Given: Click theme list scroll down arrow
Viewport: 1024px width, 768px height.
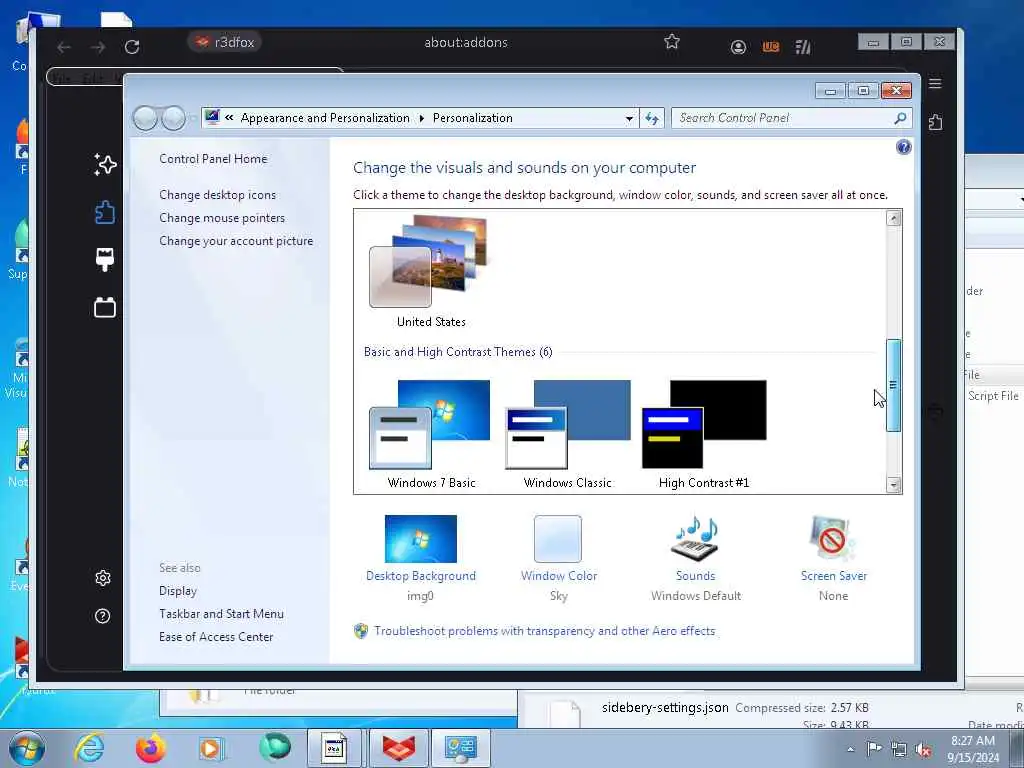Looking at the screenshot, I should [893, 485].
